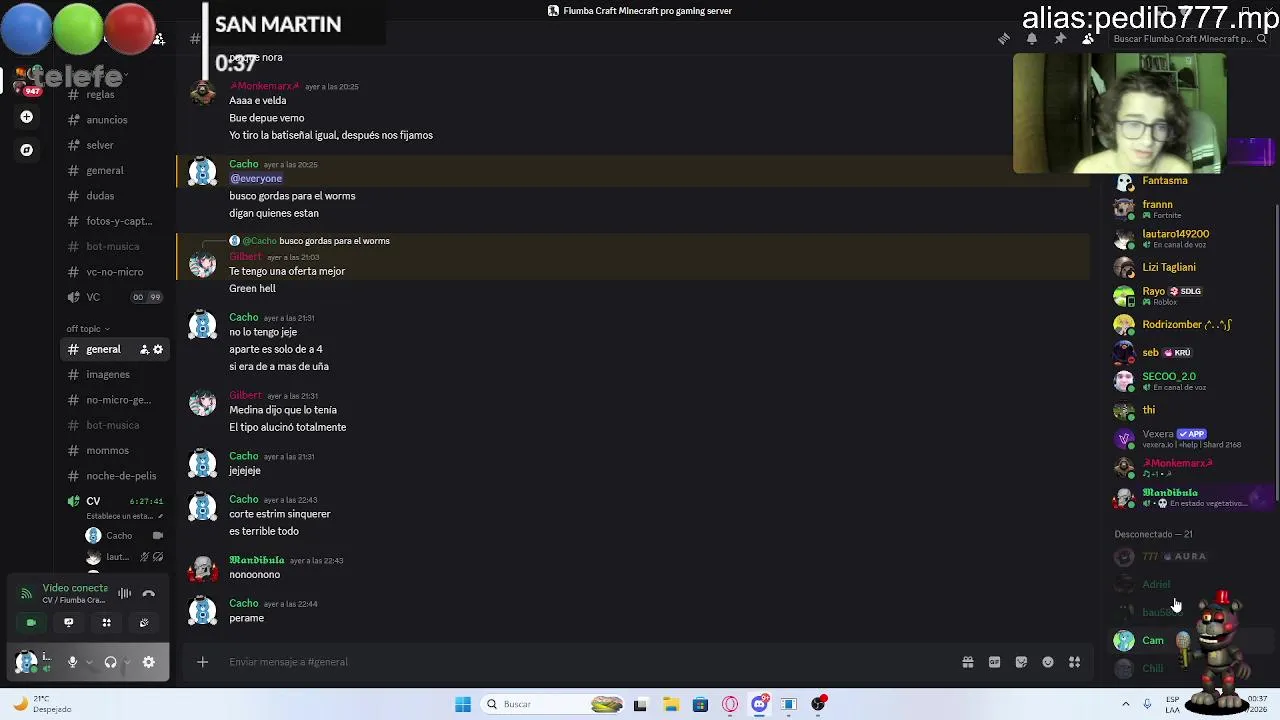Open the sticker picker
This screenshot has width=1280, height=720.
tap(1021, 662)
